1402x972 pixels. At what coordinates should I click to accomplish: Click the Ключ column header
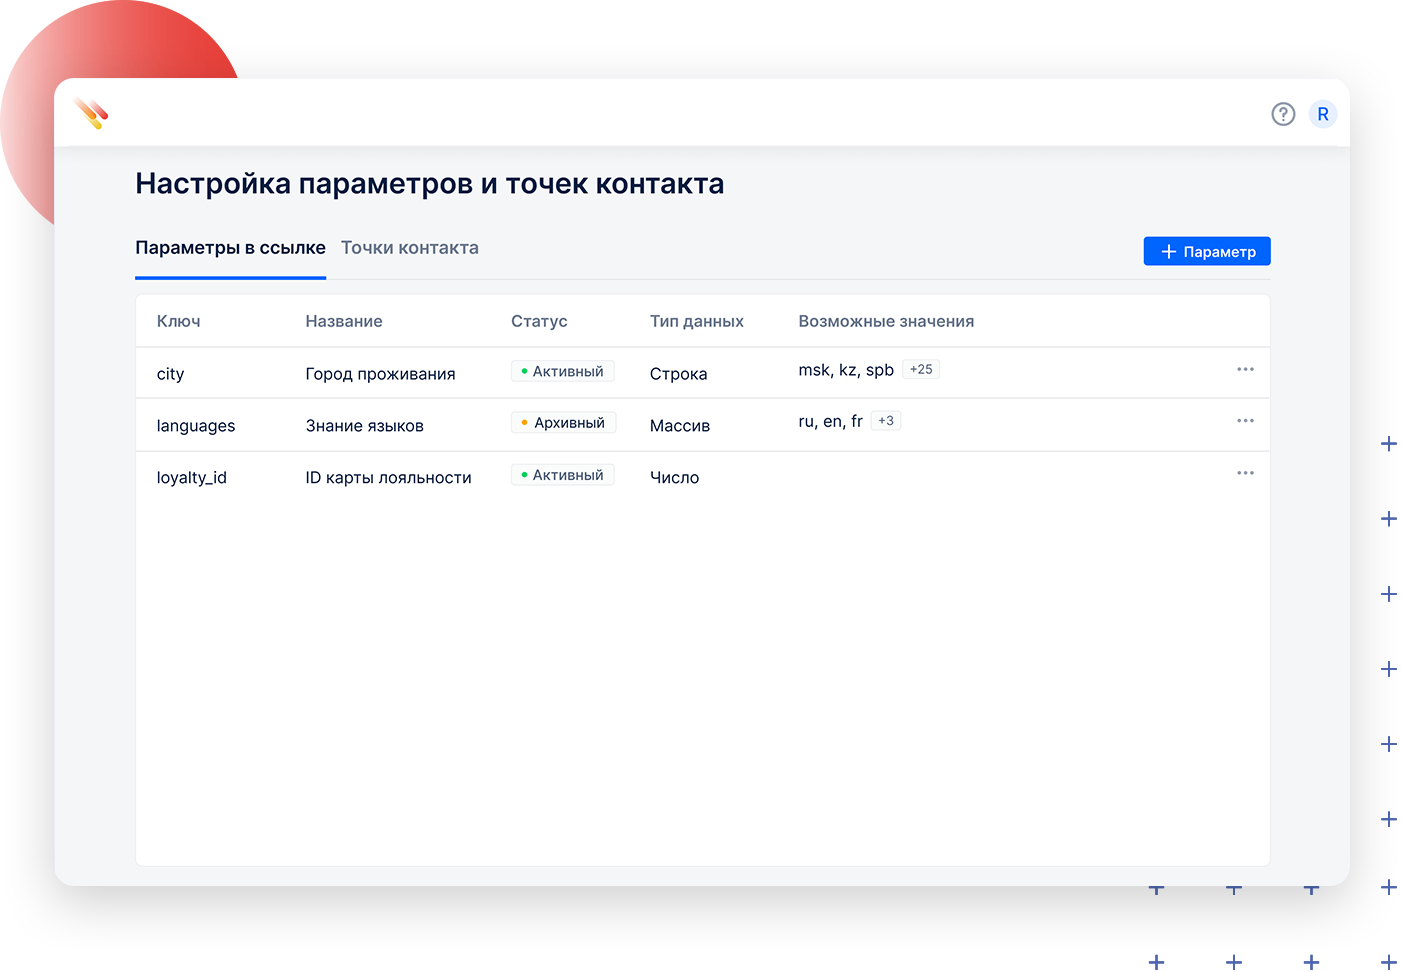pos(178,321)
